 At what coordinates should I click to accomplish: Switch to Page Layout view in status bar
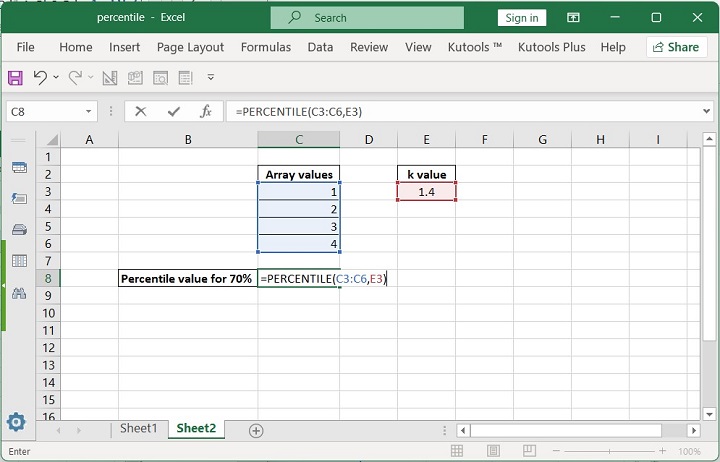pos(493,451)
